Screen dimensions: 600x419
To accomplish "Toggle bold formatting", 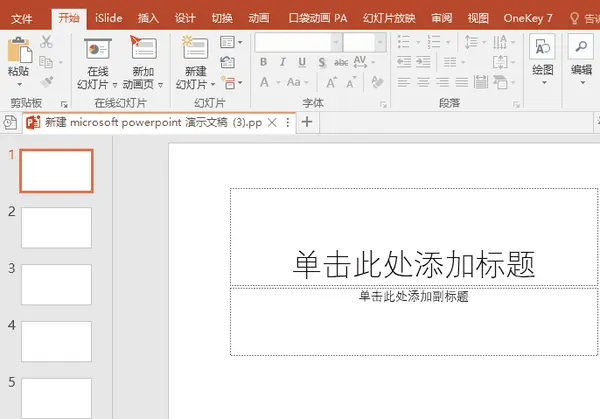I will [263, 62].
